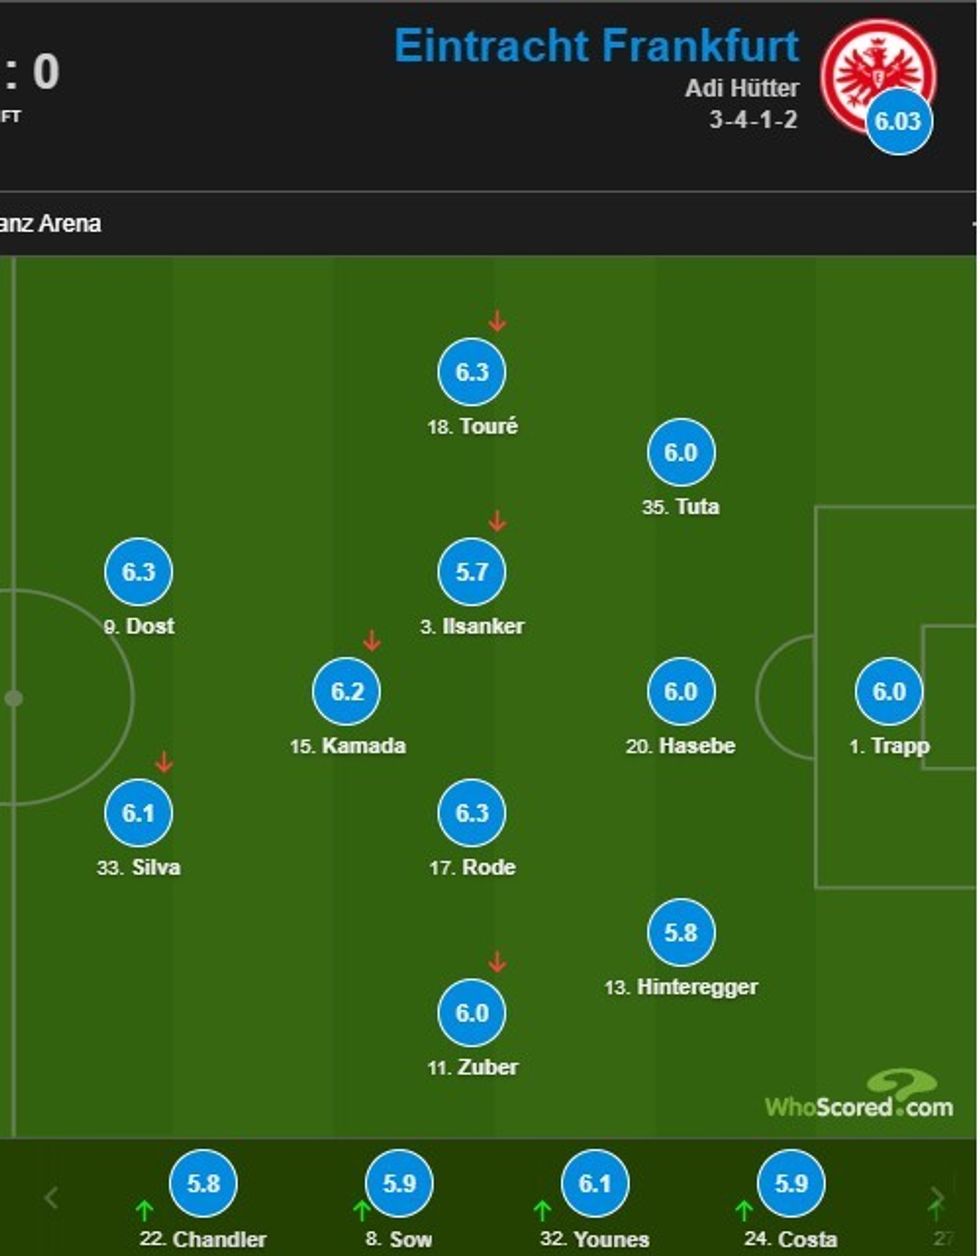Select Kamada's 6.2 rating badge
The image size is (980, 1256).
pyautogui.click(x=347, y=691)
